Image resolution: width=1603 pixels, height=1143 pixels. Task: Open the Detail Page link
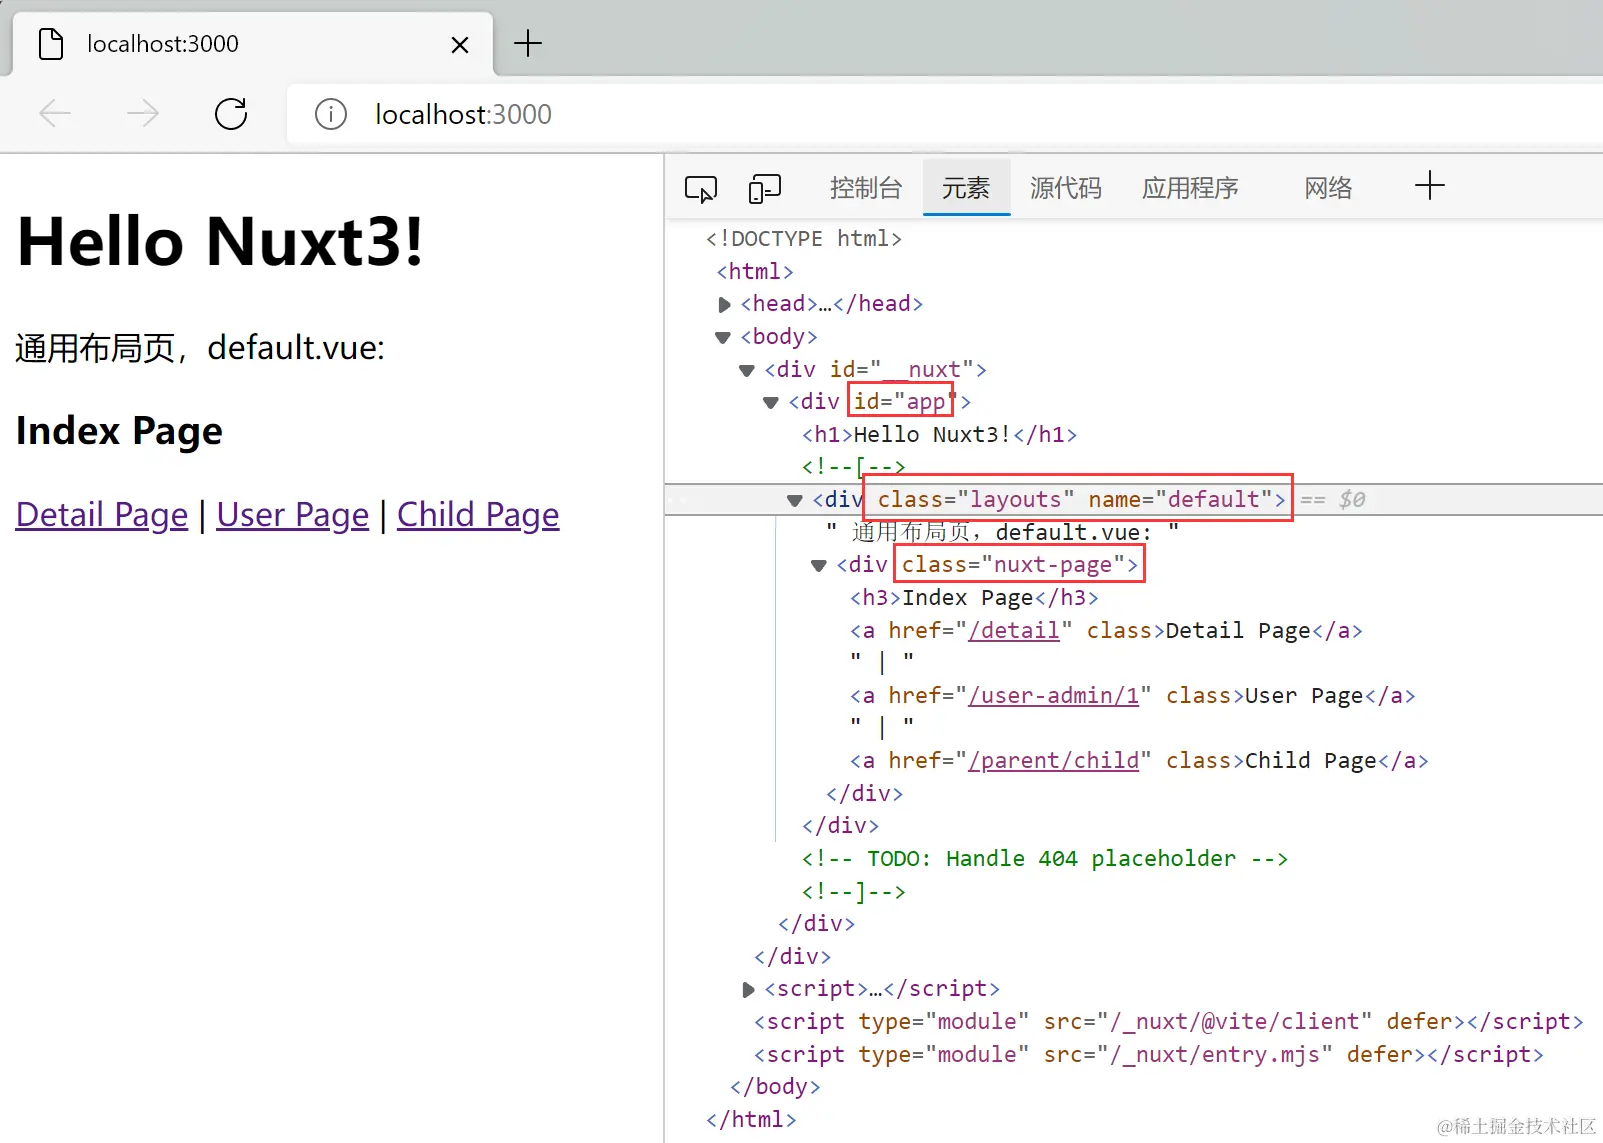[x=102, y=514]
